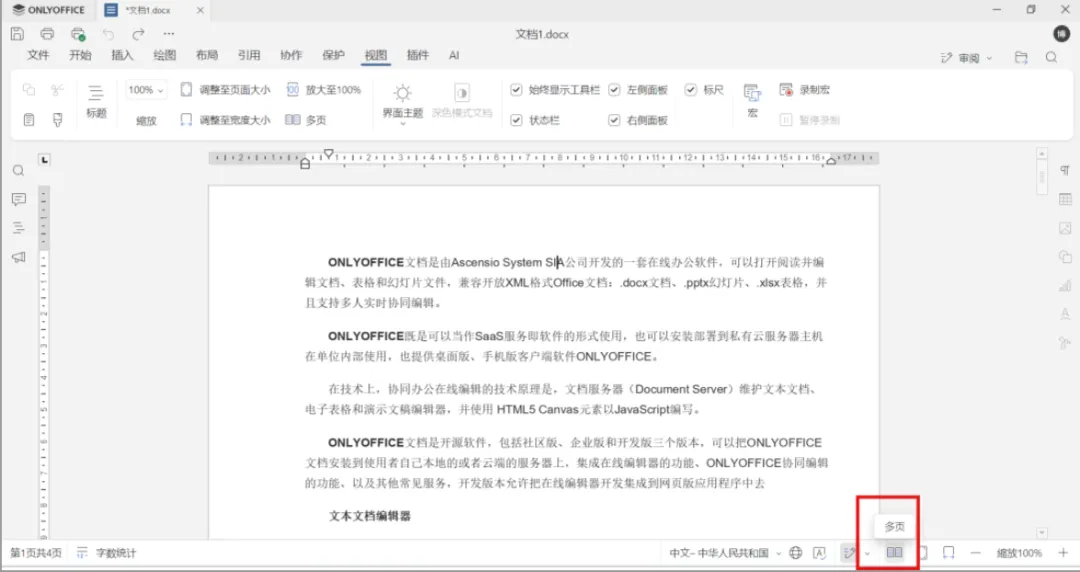Open paragraph settings in right sidebar
Viewport: 1080px width, 572px height.
click(x=1065, y=170)
